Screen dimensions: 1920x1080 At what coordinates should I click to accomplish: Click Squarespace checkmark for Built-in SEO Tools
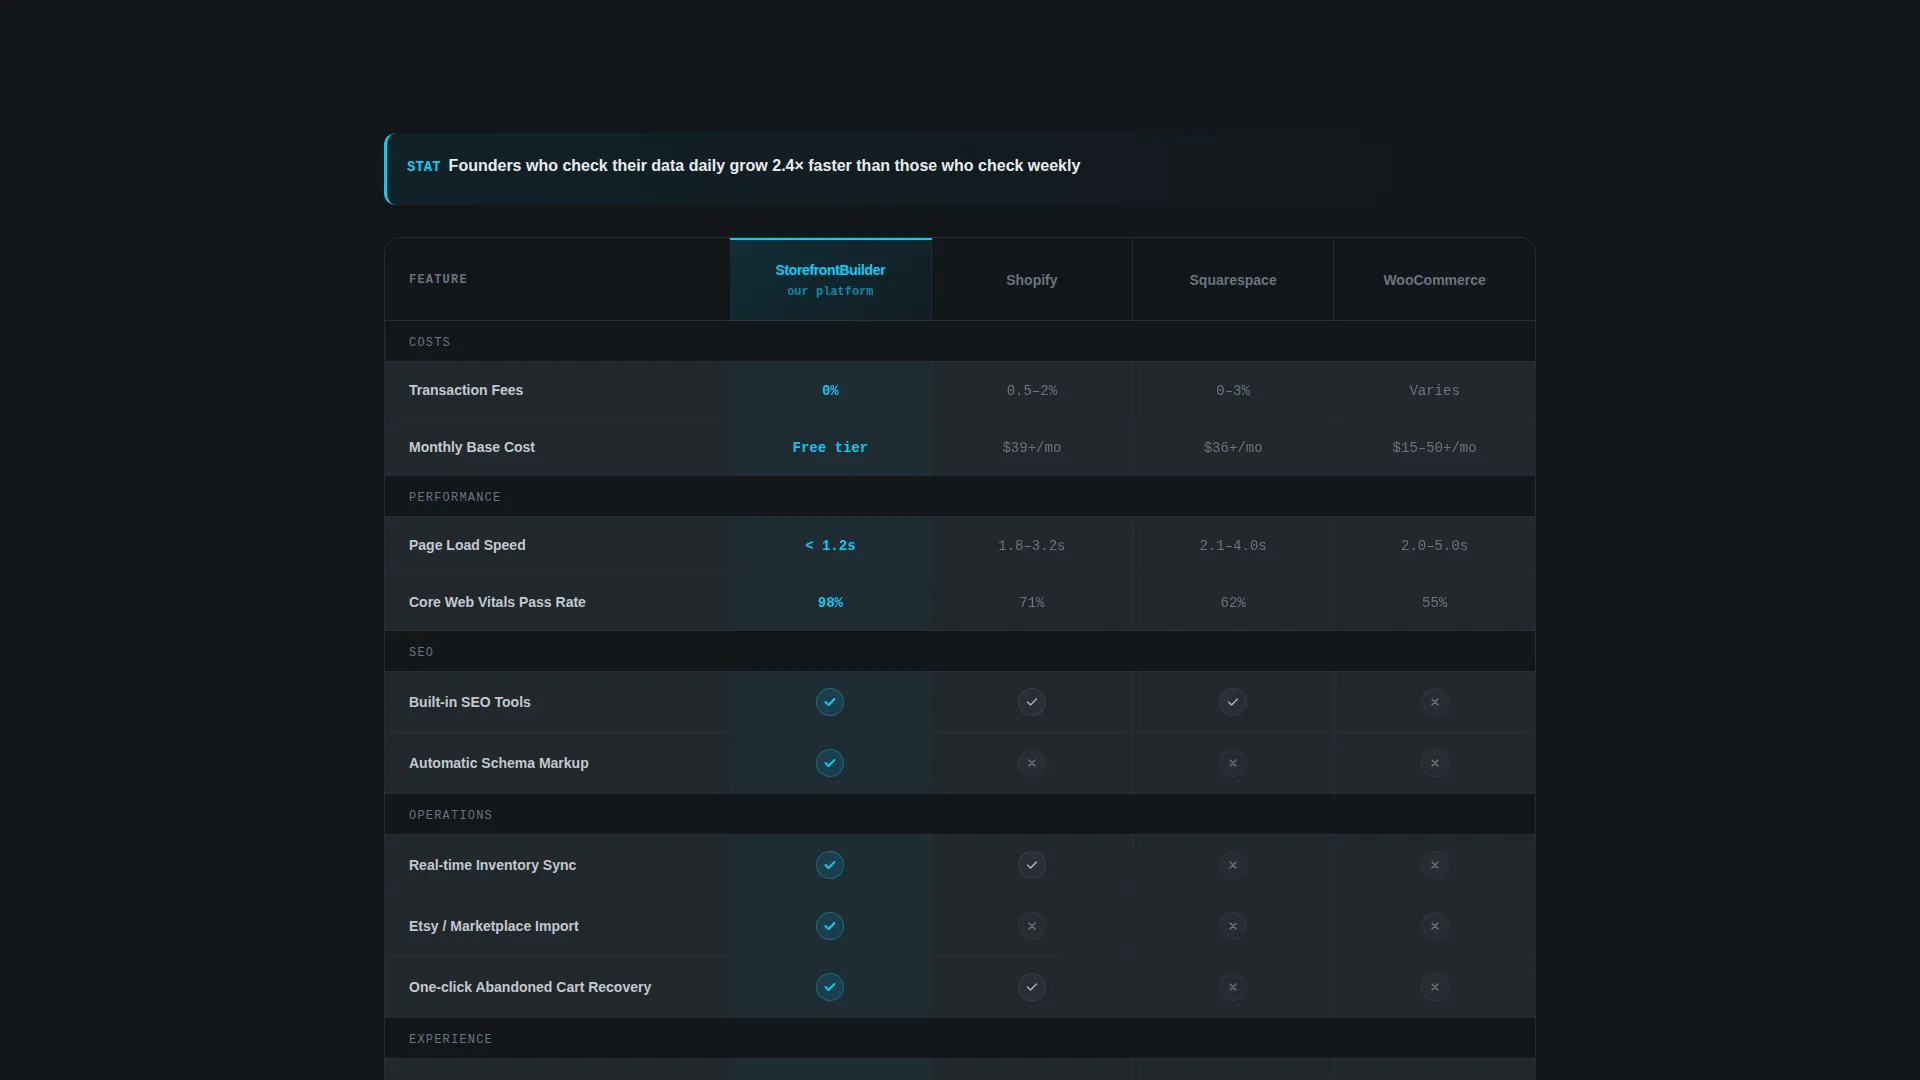coord(1233,702)
